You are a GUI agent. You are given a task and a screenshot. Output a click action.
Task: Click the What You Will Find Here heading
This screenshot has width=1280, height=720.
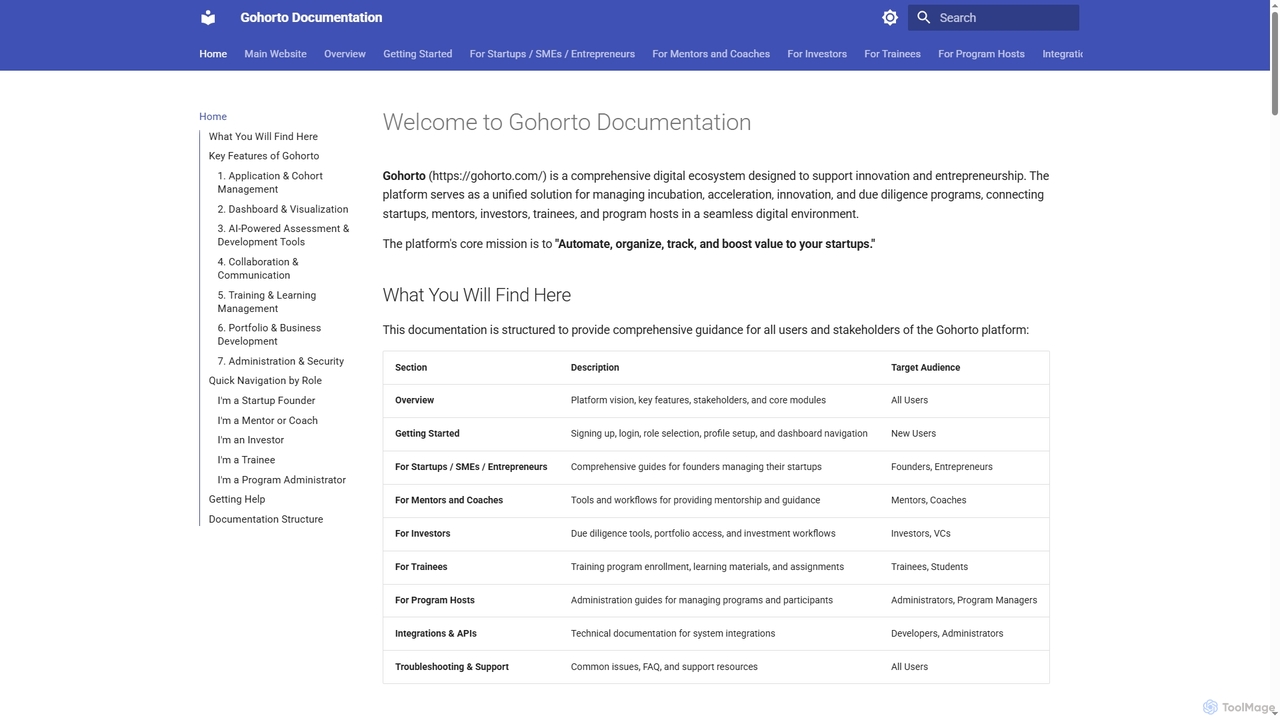point(477,295)
